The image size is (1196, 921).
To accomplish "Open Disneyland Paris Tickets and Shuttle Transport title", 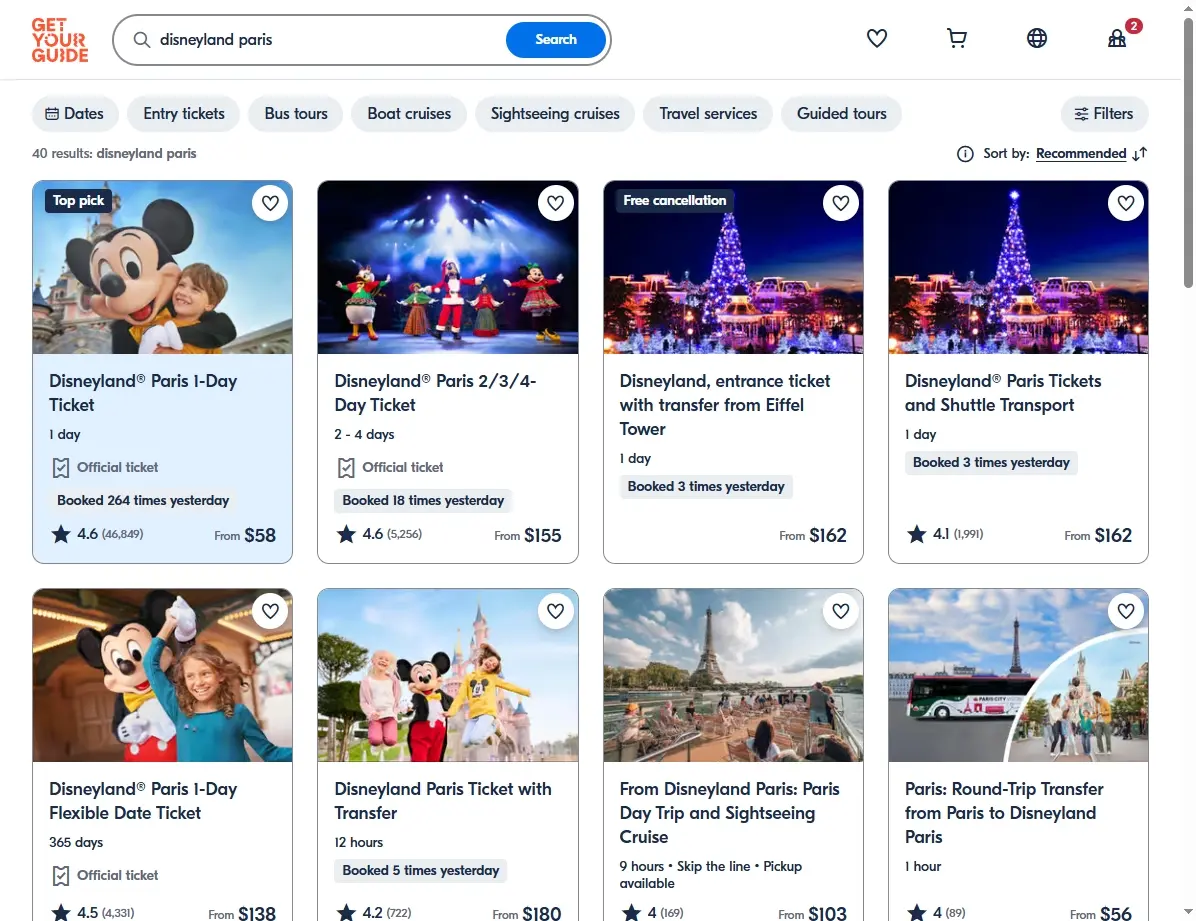I will (x=1003, y=393).
